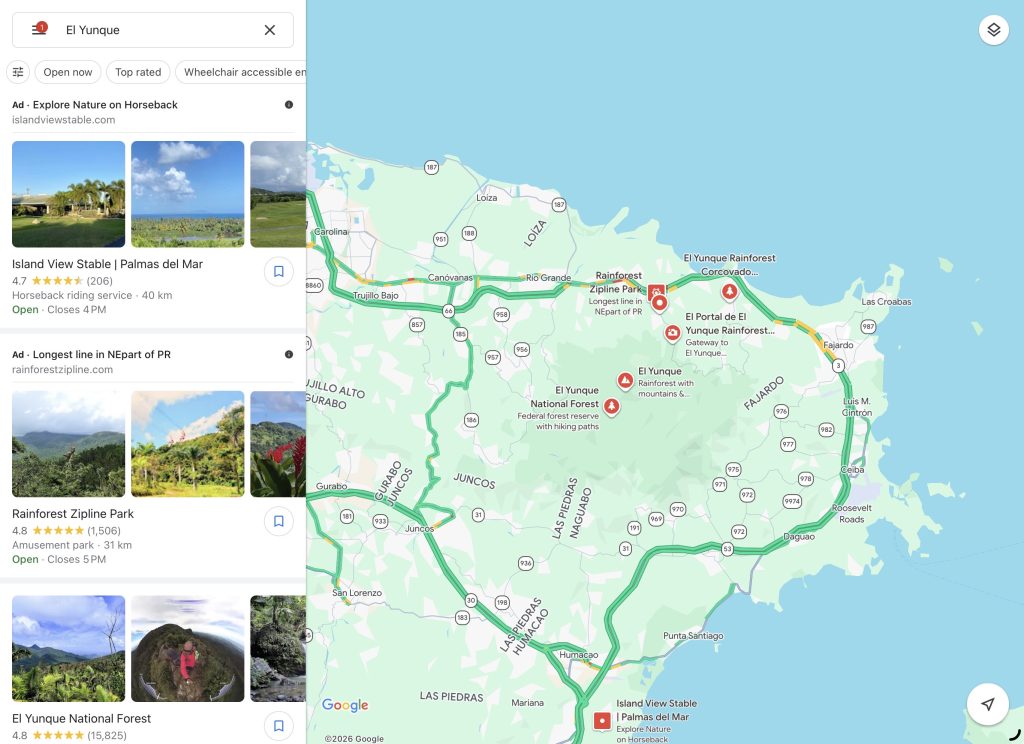Image resolution: width=1024 pixels, height=744 pixels.
Task: Toggle the Wheelchair accessible entrance filter chip
Action: pos(241,72)
